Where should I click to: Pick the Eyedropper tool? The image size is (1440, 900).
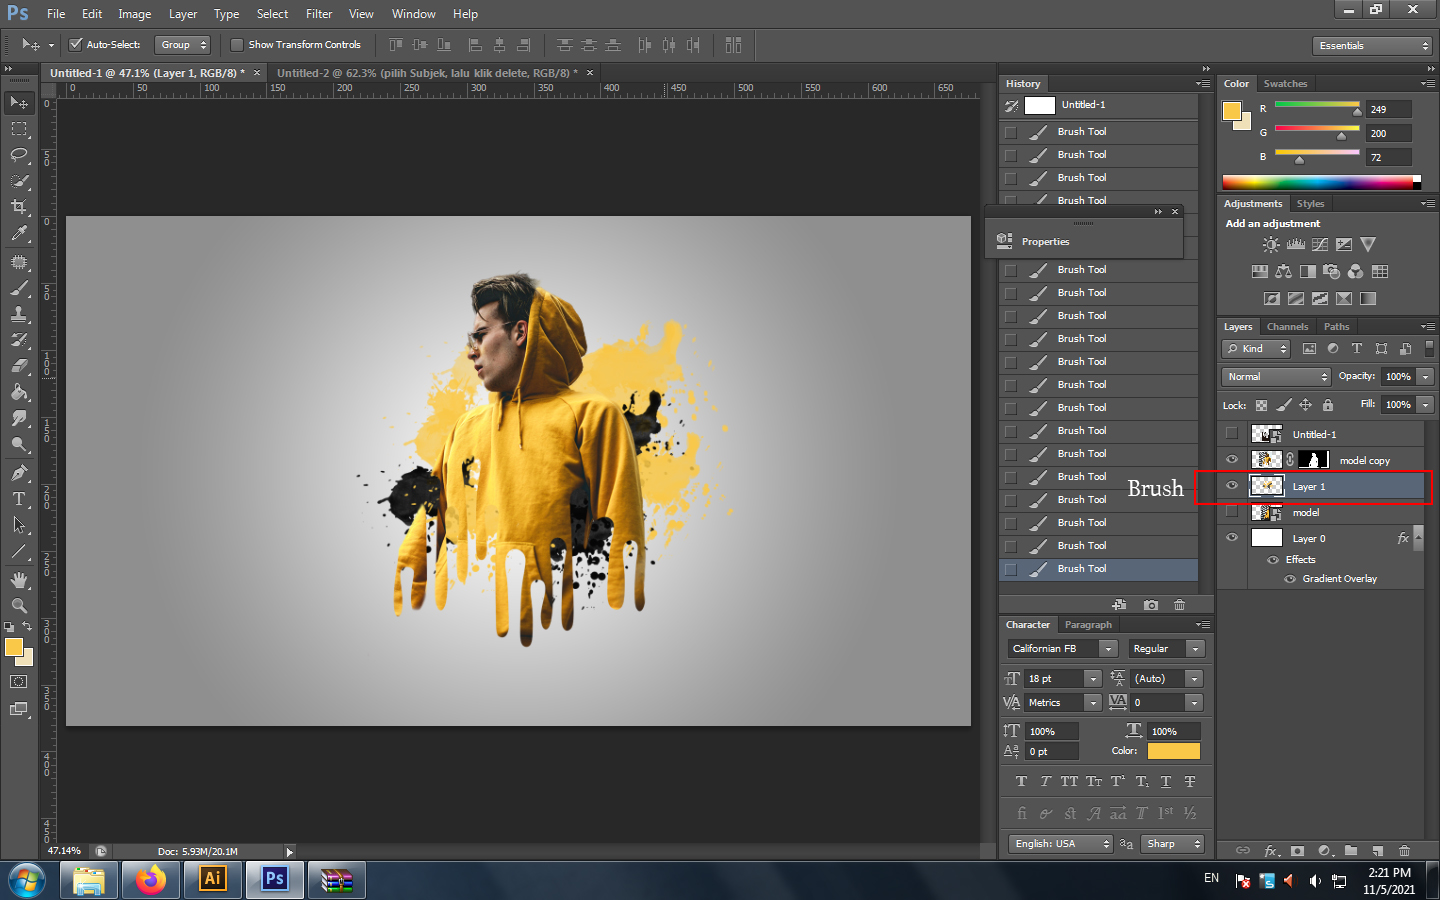(x=19, y=234)
